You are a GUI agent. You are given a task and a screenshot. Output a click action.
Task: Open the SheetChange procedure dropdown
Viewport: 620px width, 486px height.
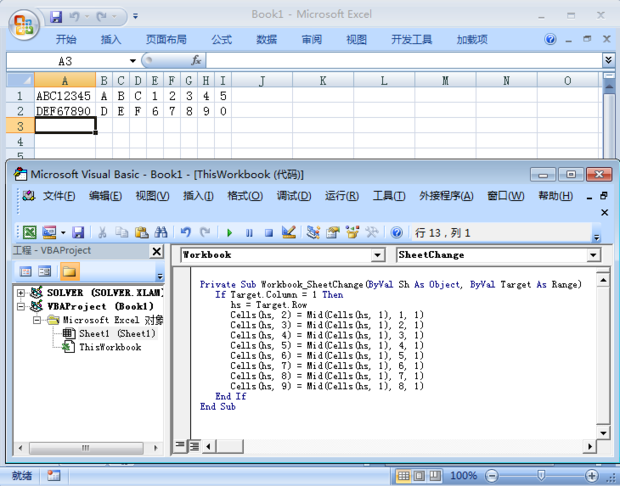593,255
